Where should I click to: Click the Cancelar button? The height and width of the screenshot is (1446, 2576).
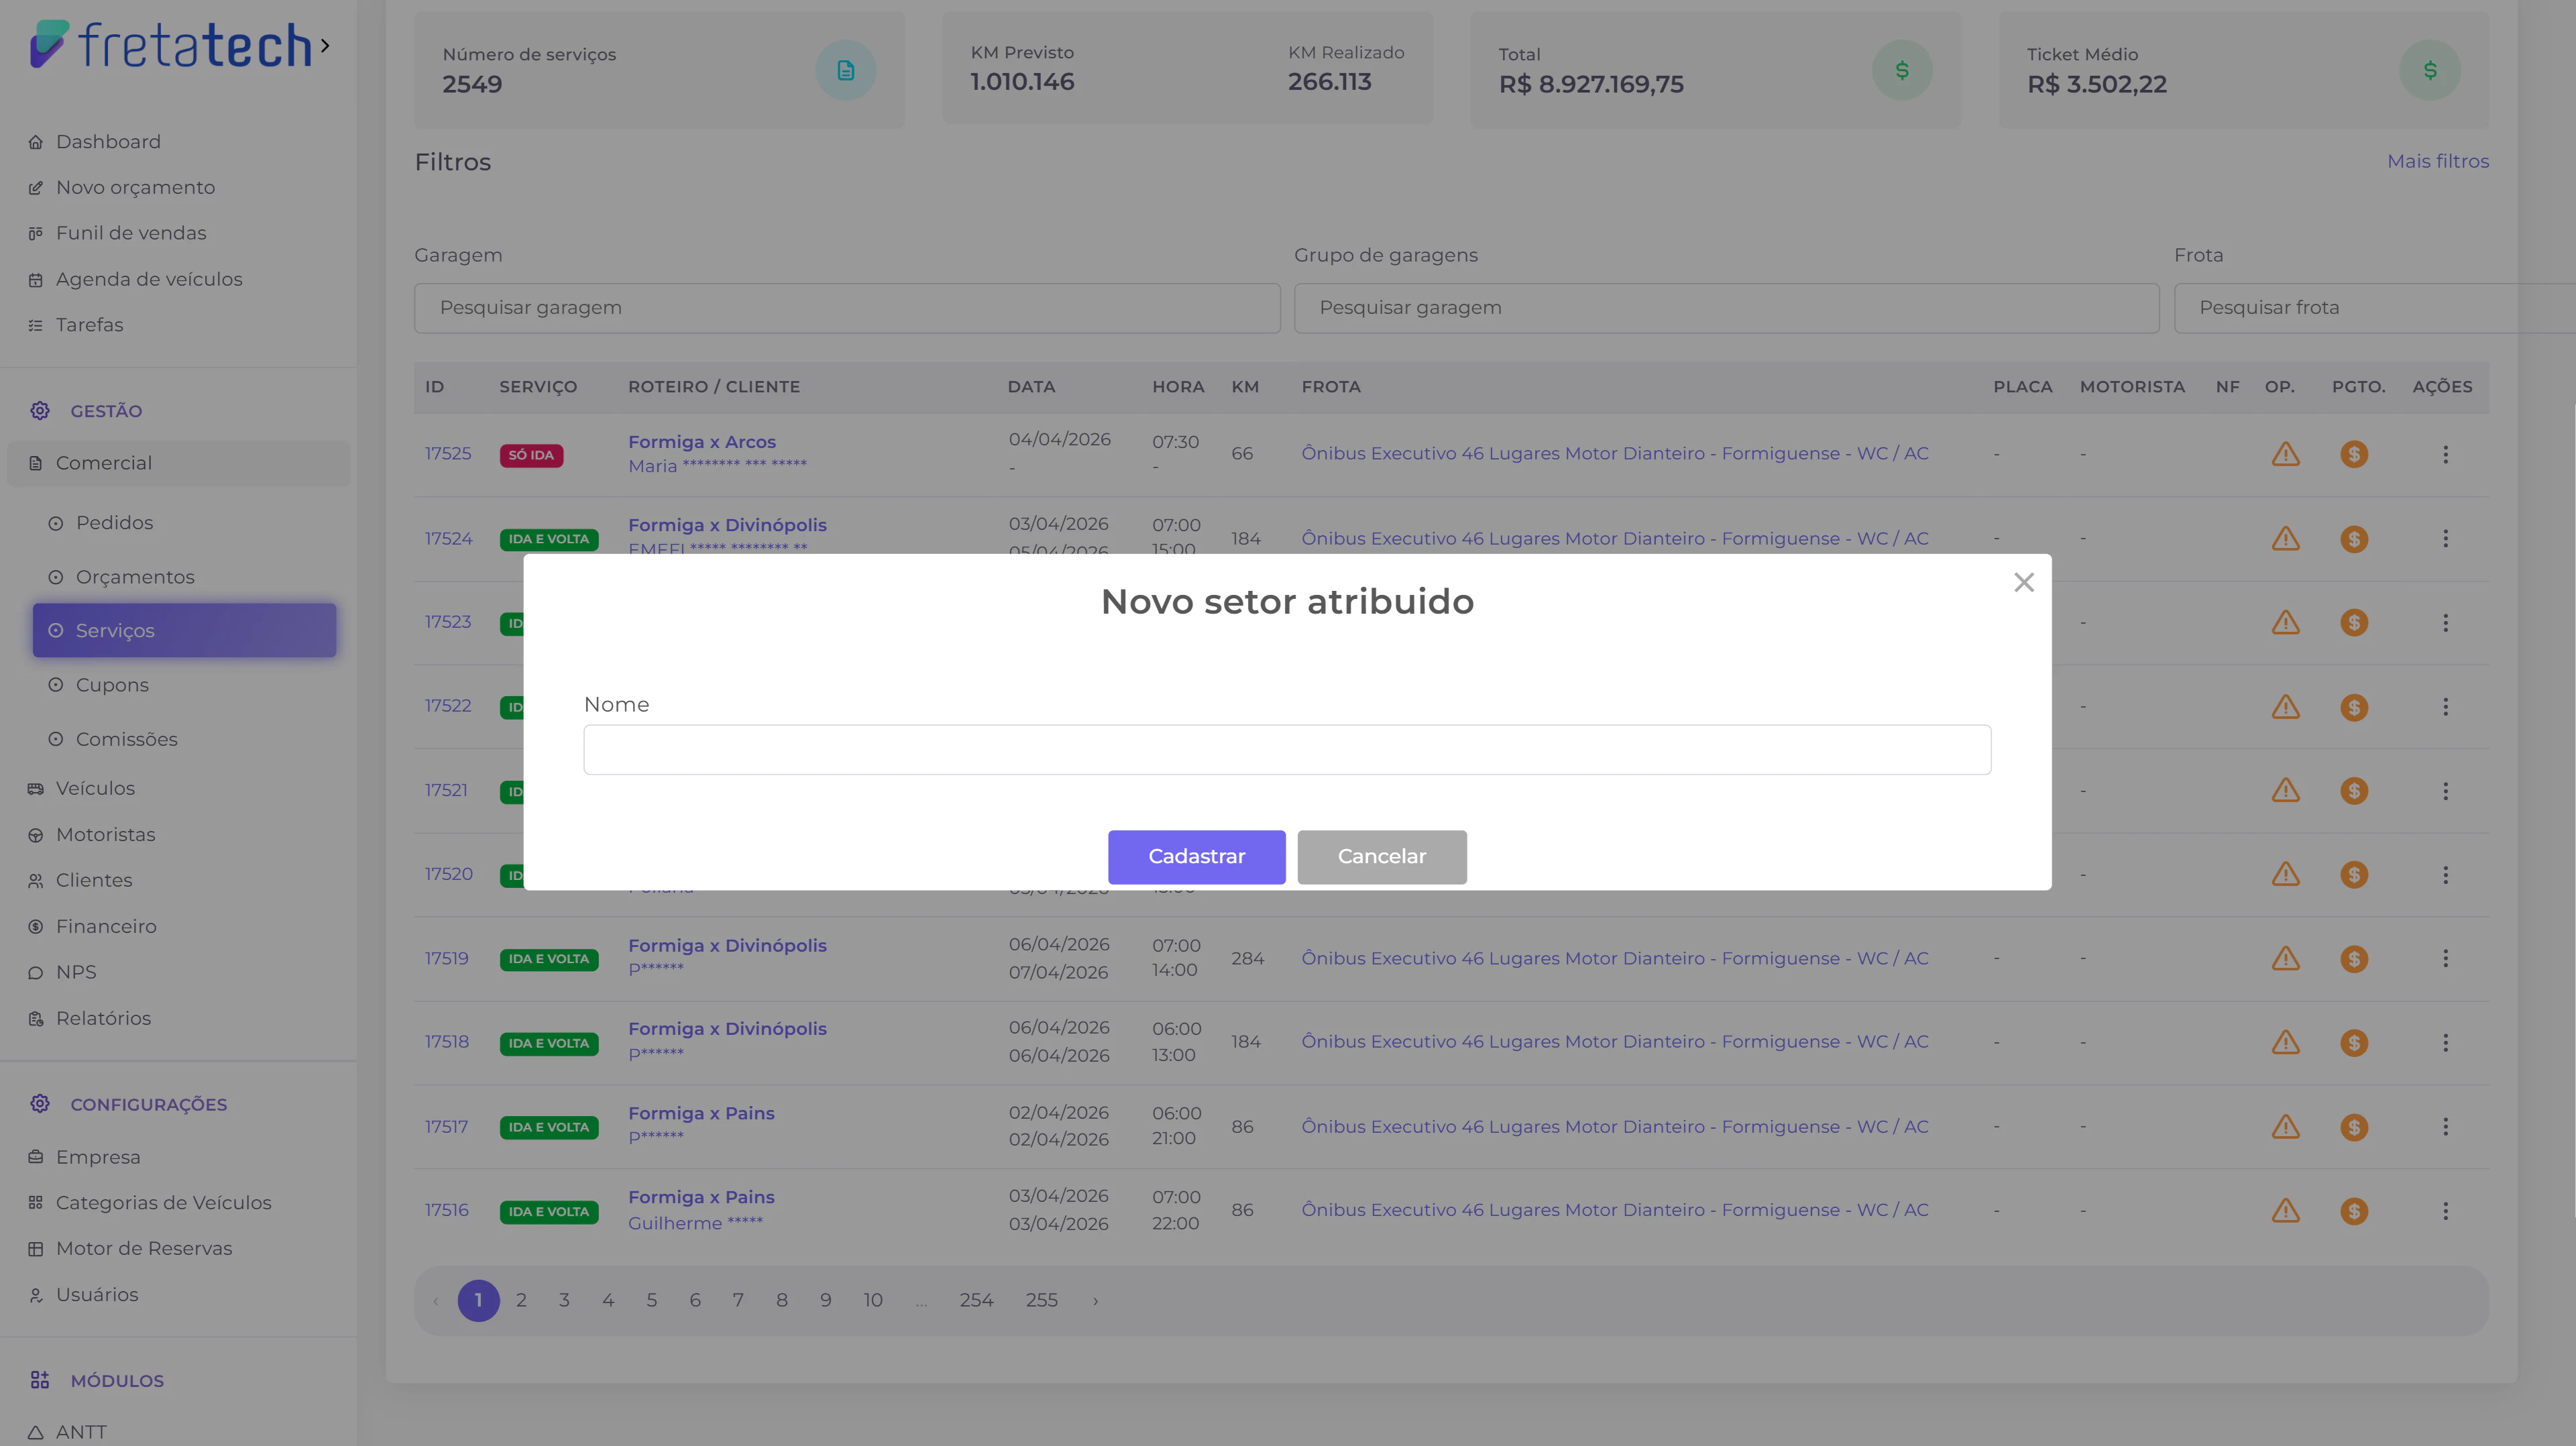click(x=1381, y=856)
